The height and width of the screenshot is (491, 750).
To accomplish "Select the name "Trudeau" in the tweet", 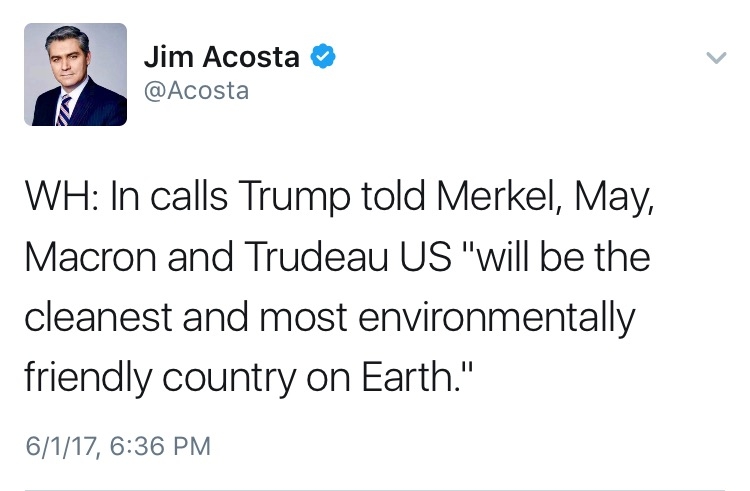I will pyautogui.click(x=316, y=257).
